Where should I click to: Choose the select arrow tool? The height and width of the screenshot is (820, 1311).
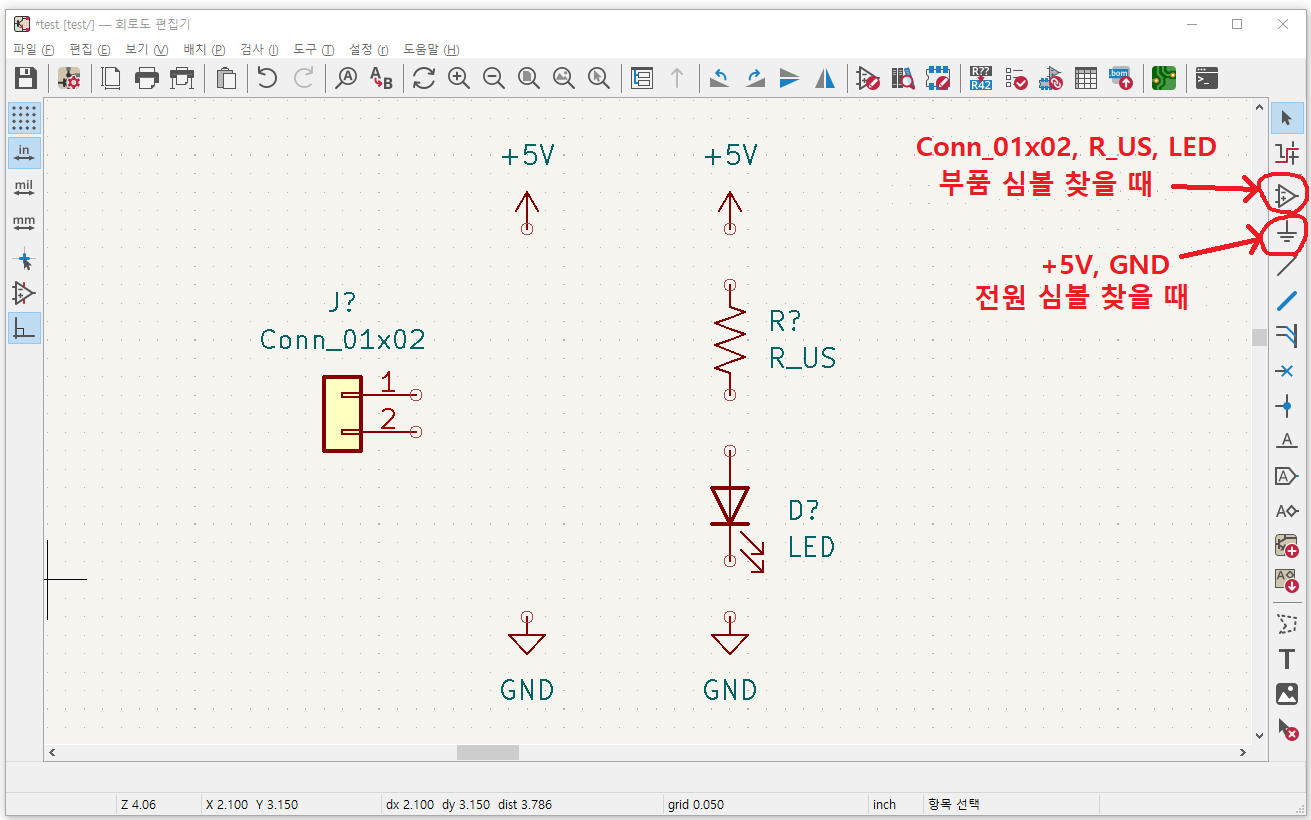[1287, 119]
